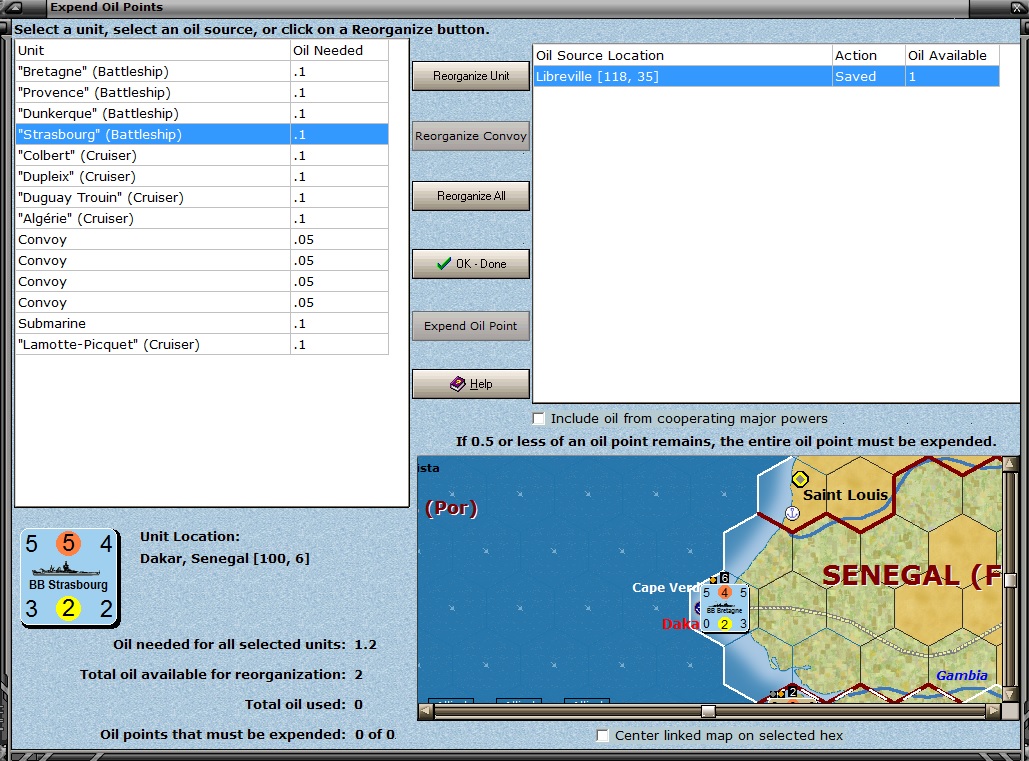Image resolution: width=1029 pixels, height=761 pixels.
Task: Click the Gambia label on map
Action: point(961,675)
